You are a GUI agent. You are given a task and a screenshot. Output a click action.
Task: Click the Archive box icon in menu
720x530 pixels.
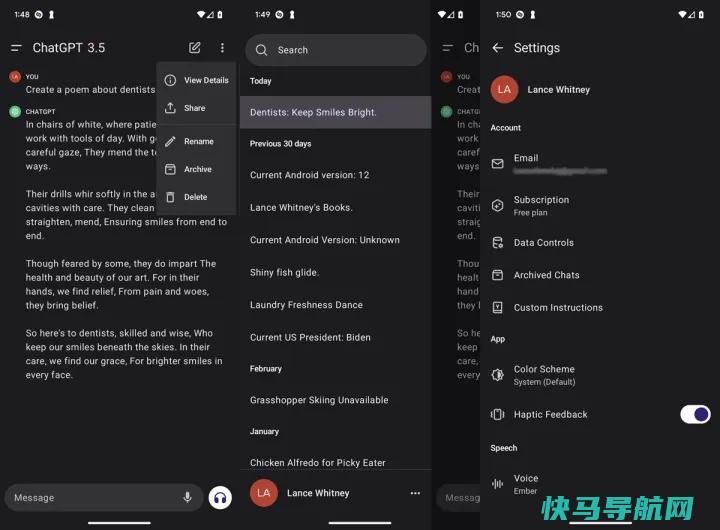click(170, 169)
